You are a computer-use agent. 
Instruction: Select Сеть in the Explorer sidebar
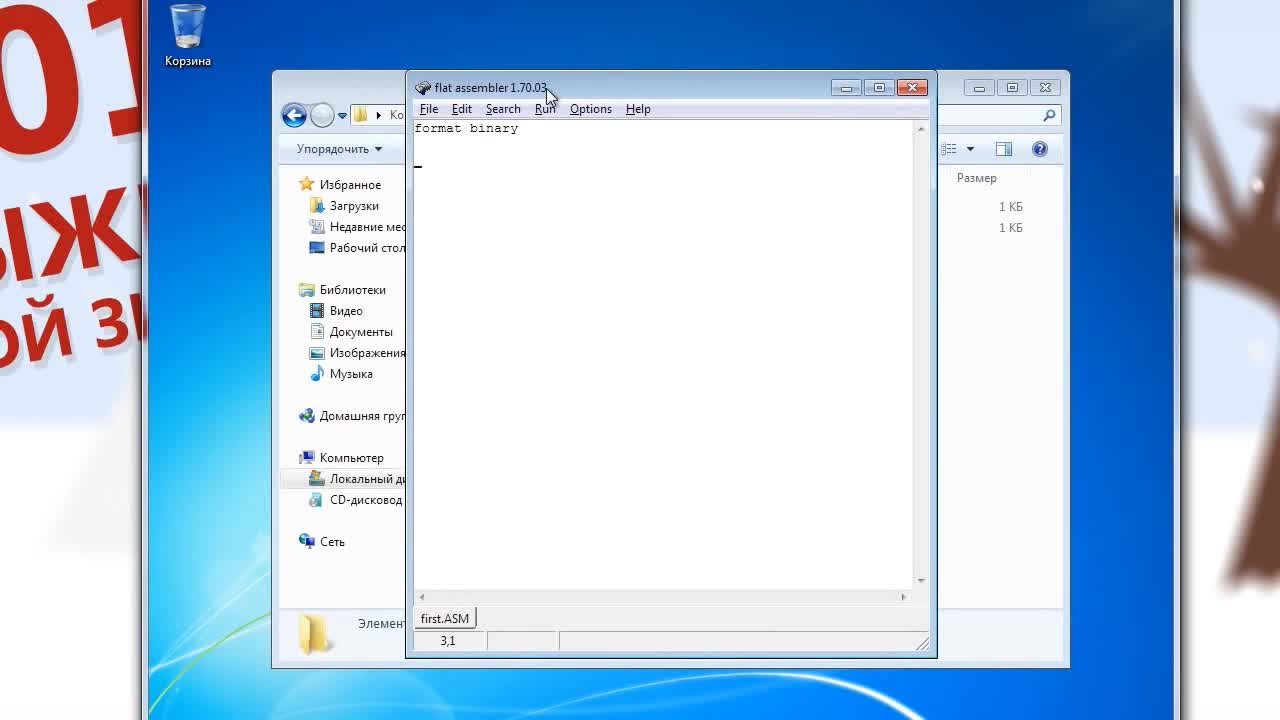pos(332,542)
